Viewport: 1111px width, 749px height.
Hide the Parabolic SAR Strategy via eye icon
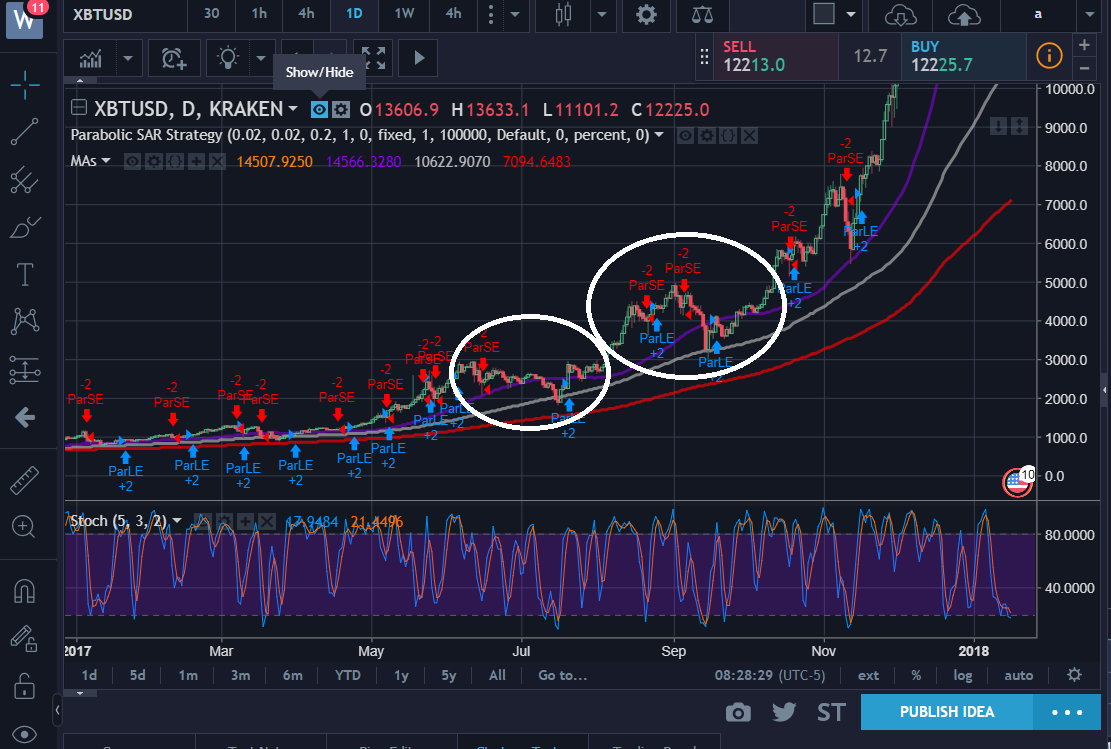(685, 135)
